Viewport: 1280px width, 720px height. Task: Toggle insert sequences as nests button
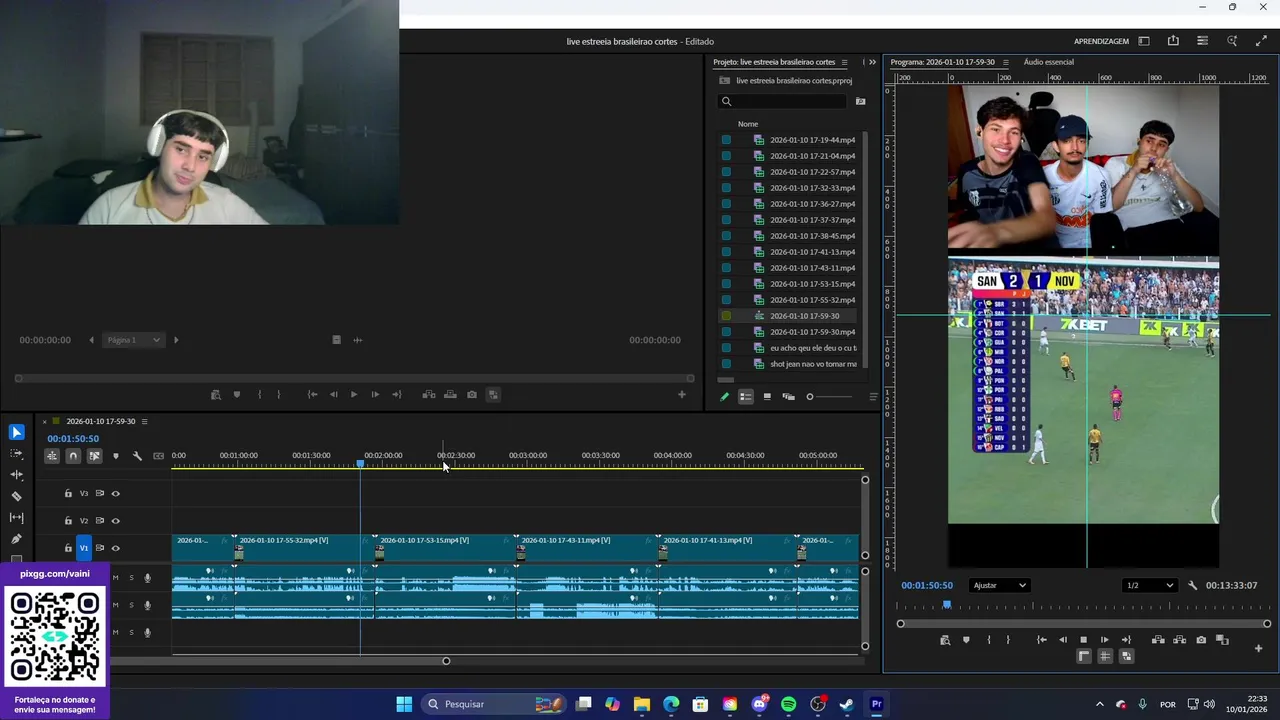pyautogui.click(x=52, y=456)
